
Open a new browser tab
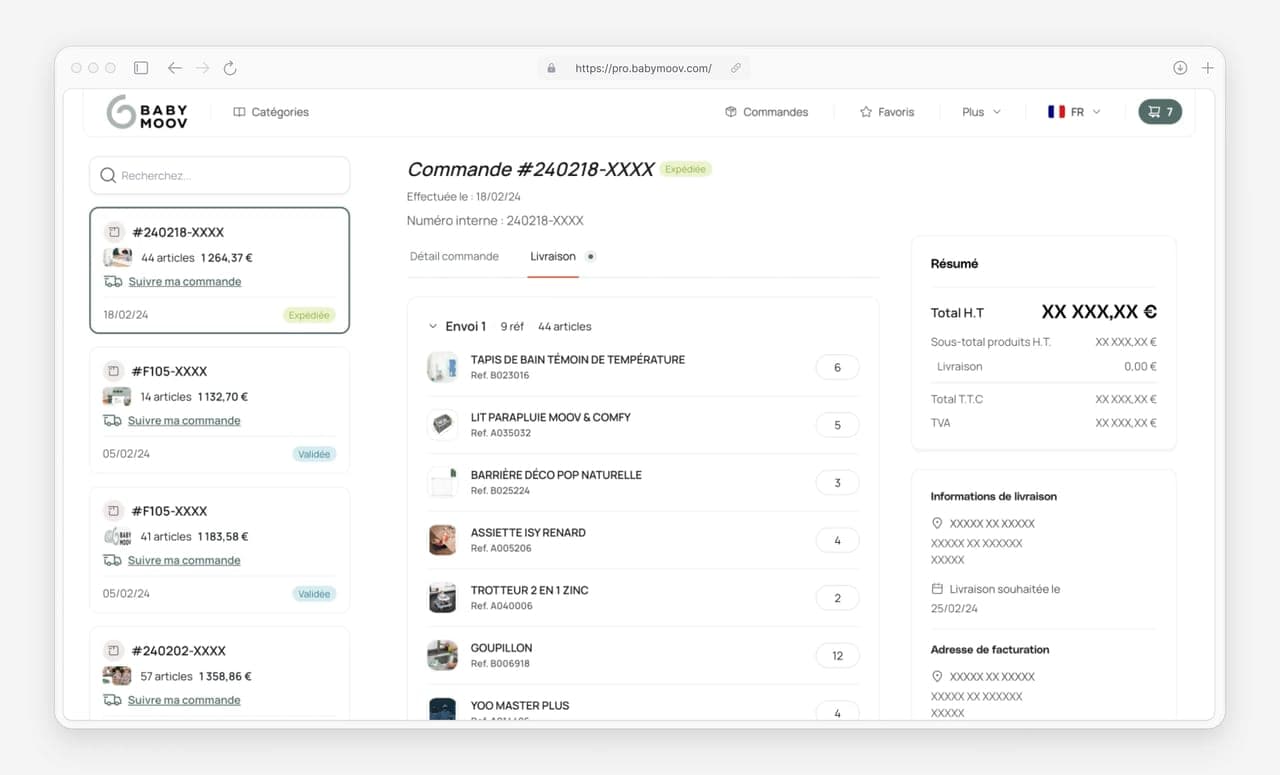tap(1208, 68)
